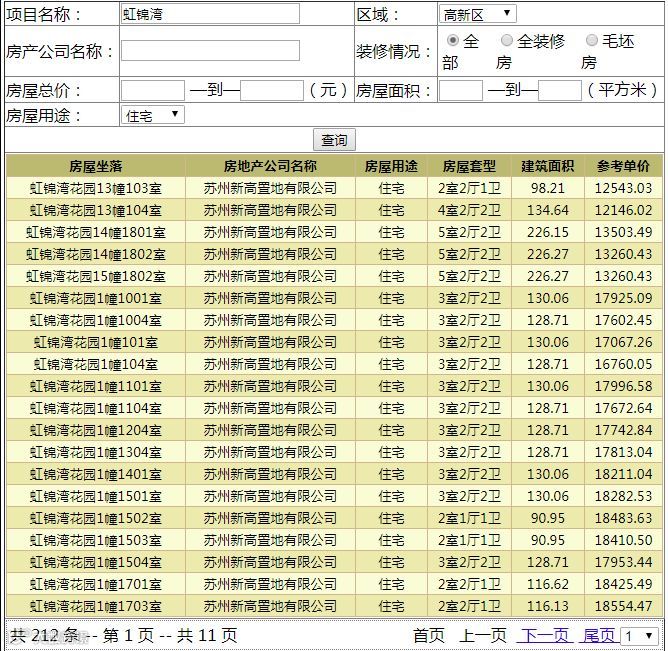Click the 房屋用途 column header
The image size is (668, 651).
(x=391, y=166)
